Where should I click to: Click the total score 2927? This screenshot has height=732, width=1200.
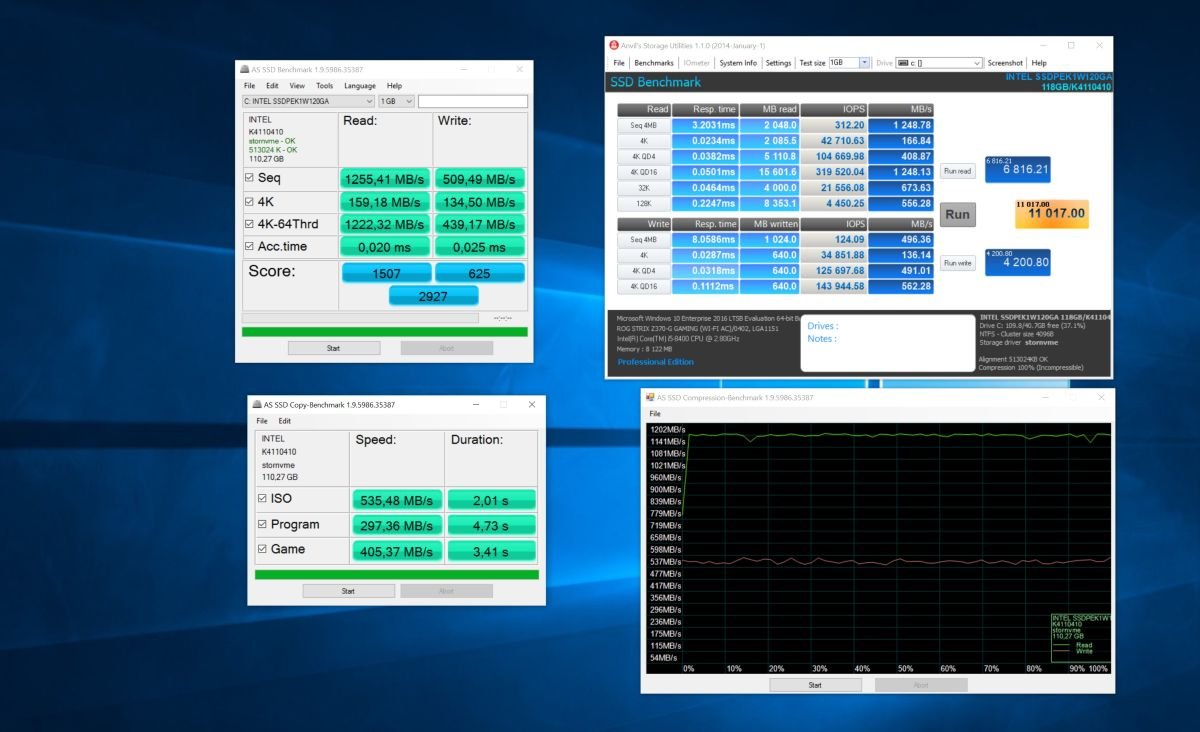(433, 296)
